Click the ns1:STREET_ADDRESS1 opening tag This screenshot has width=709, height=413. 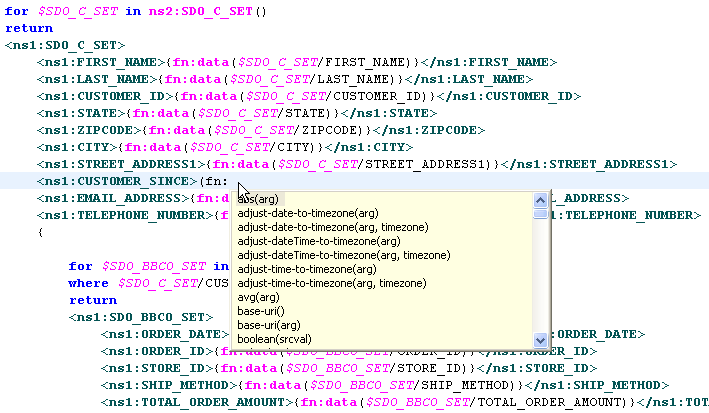point(122,164)
